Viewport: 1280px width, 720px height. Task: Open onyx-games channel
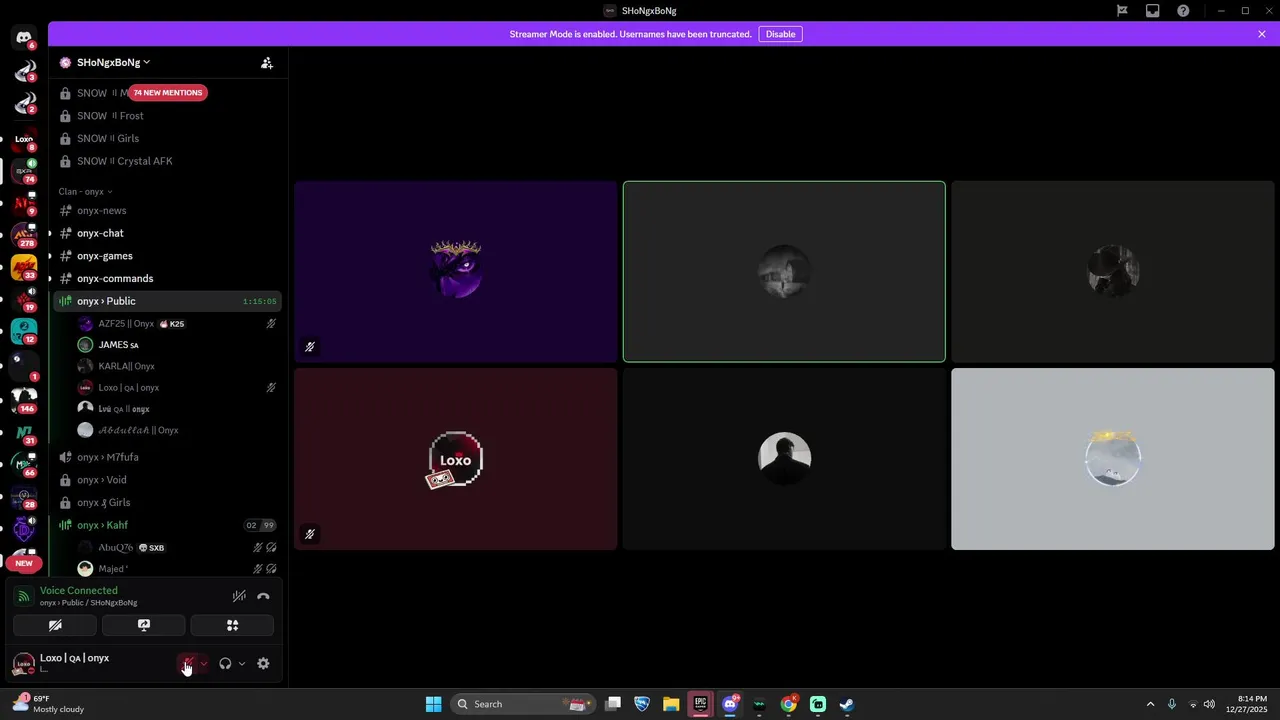point(167,256)
